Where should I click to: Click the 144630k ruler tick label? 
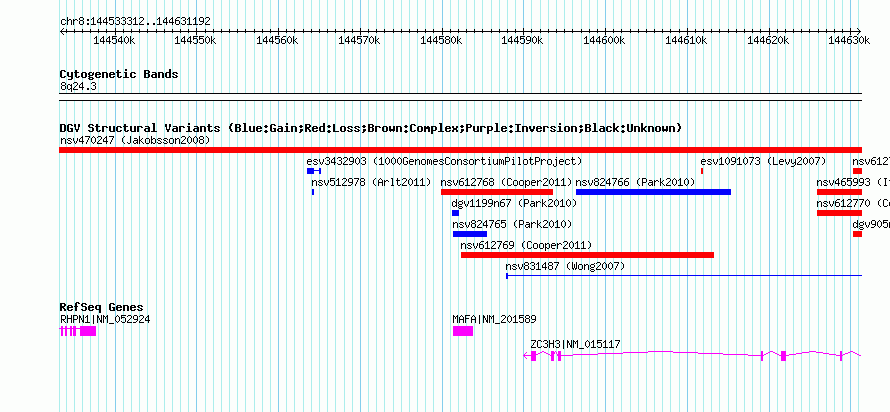click(849, 41)
